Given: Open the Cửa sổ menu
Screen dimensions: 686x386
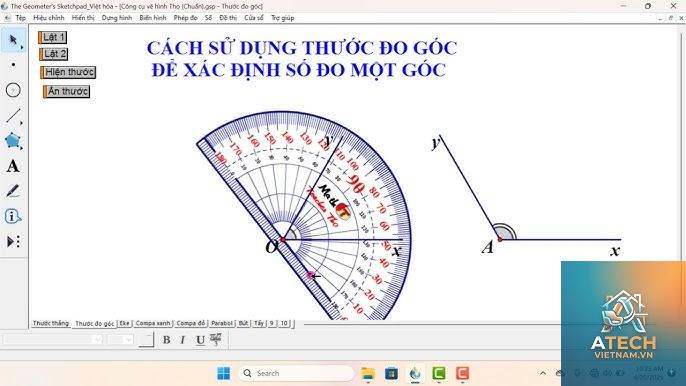Looking at the screenshot, I should 254,18.
